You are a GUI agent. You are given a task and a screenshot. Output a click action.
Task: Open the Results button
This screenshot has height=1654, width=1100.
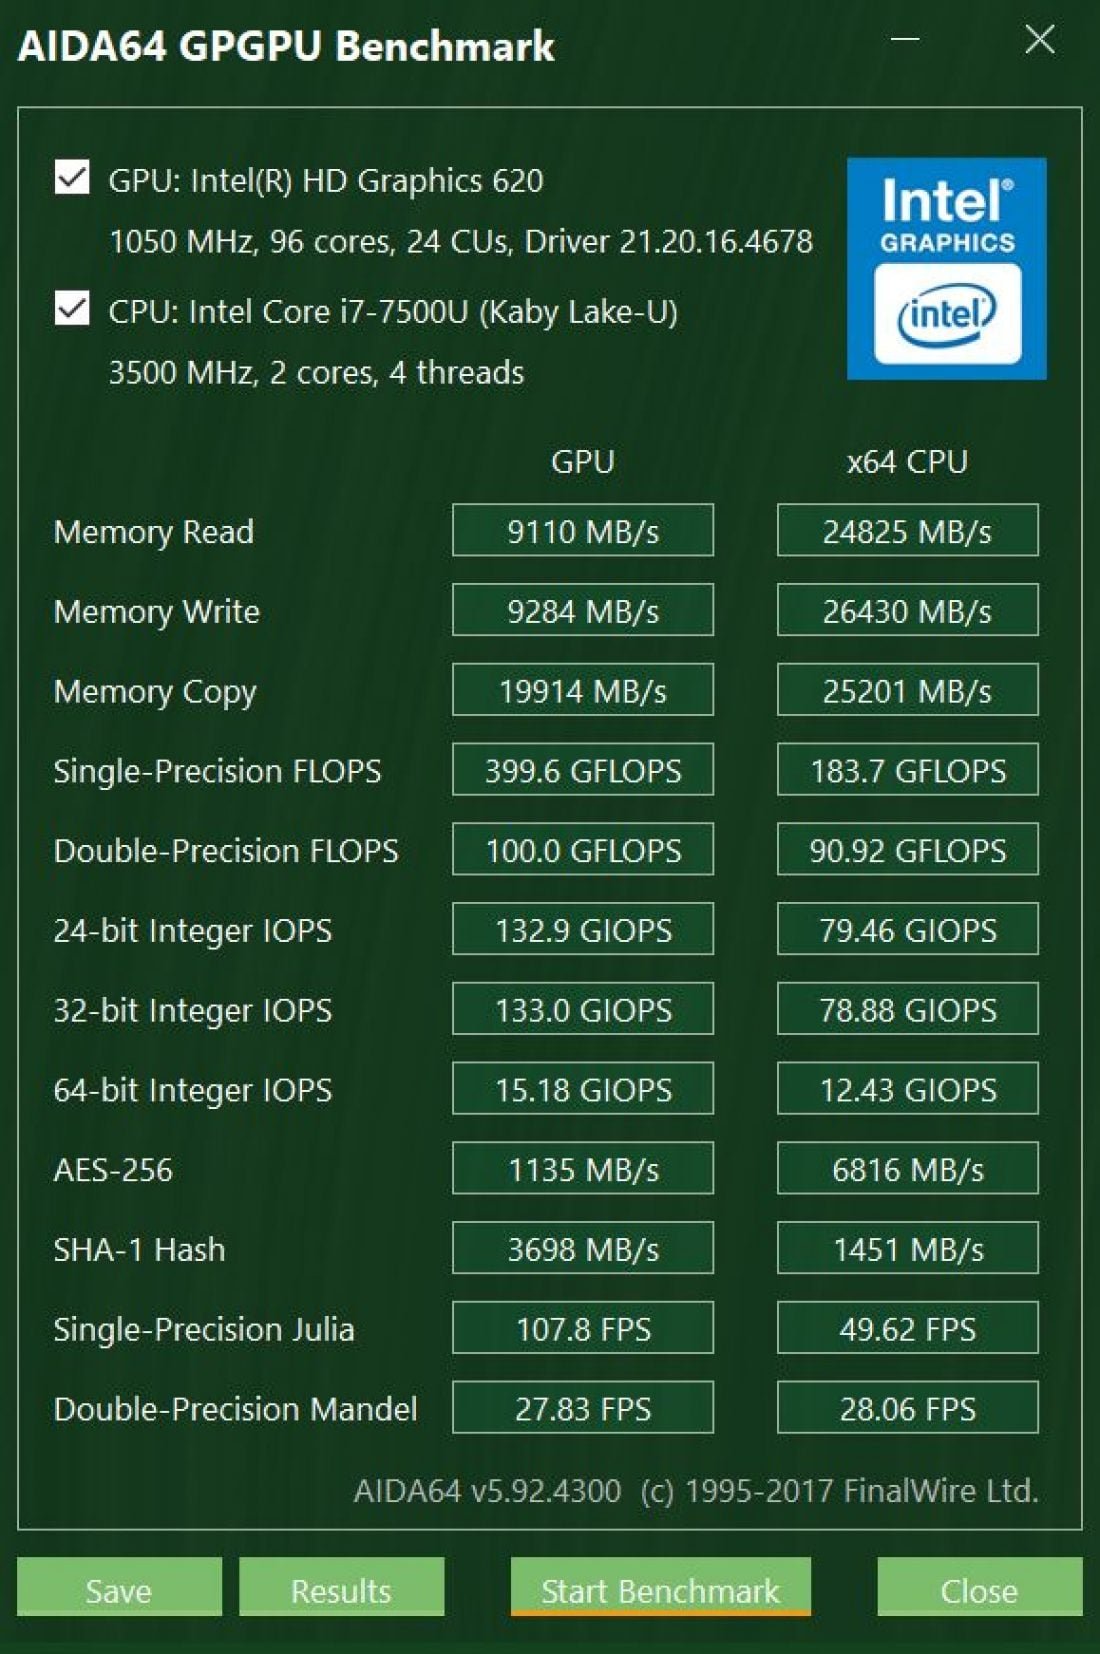pos(341,1588)
